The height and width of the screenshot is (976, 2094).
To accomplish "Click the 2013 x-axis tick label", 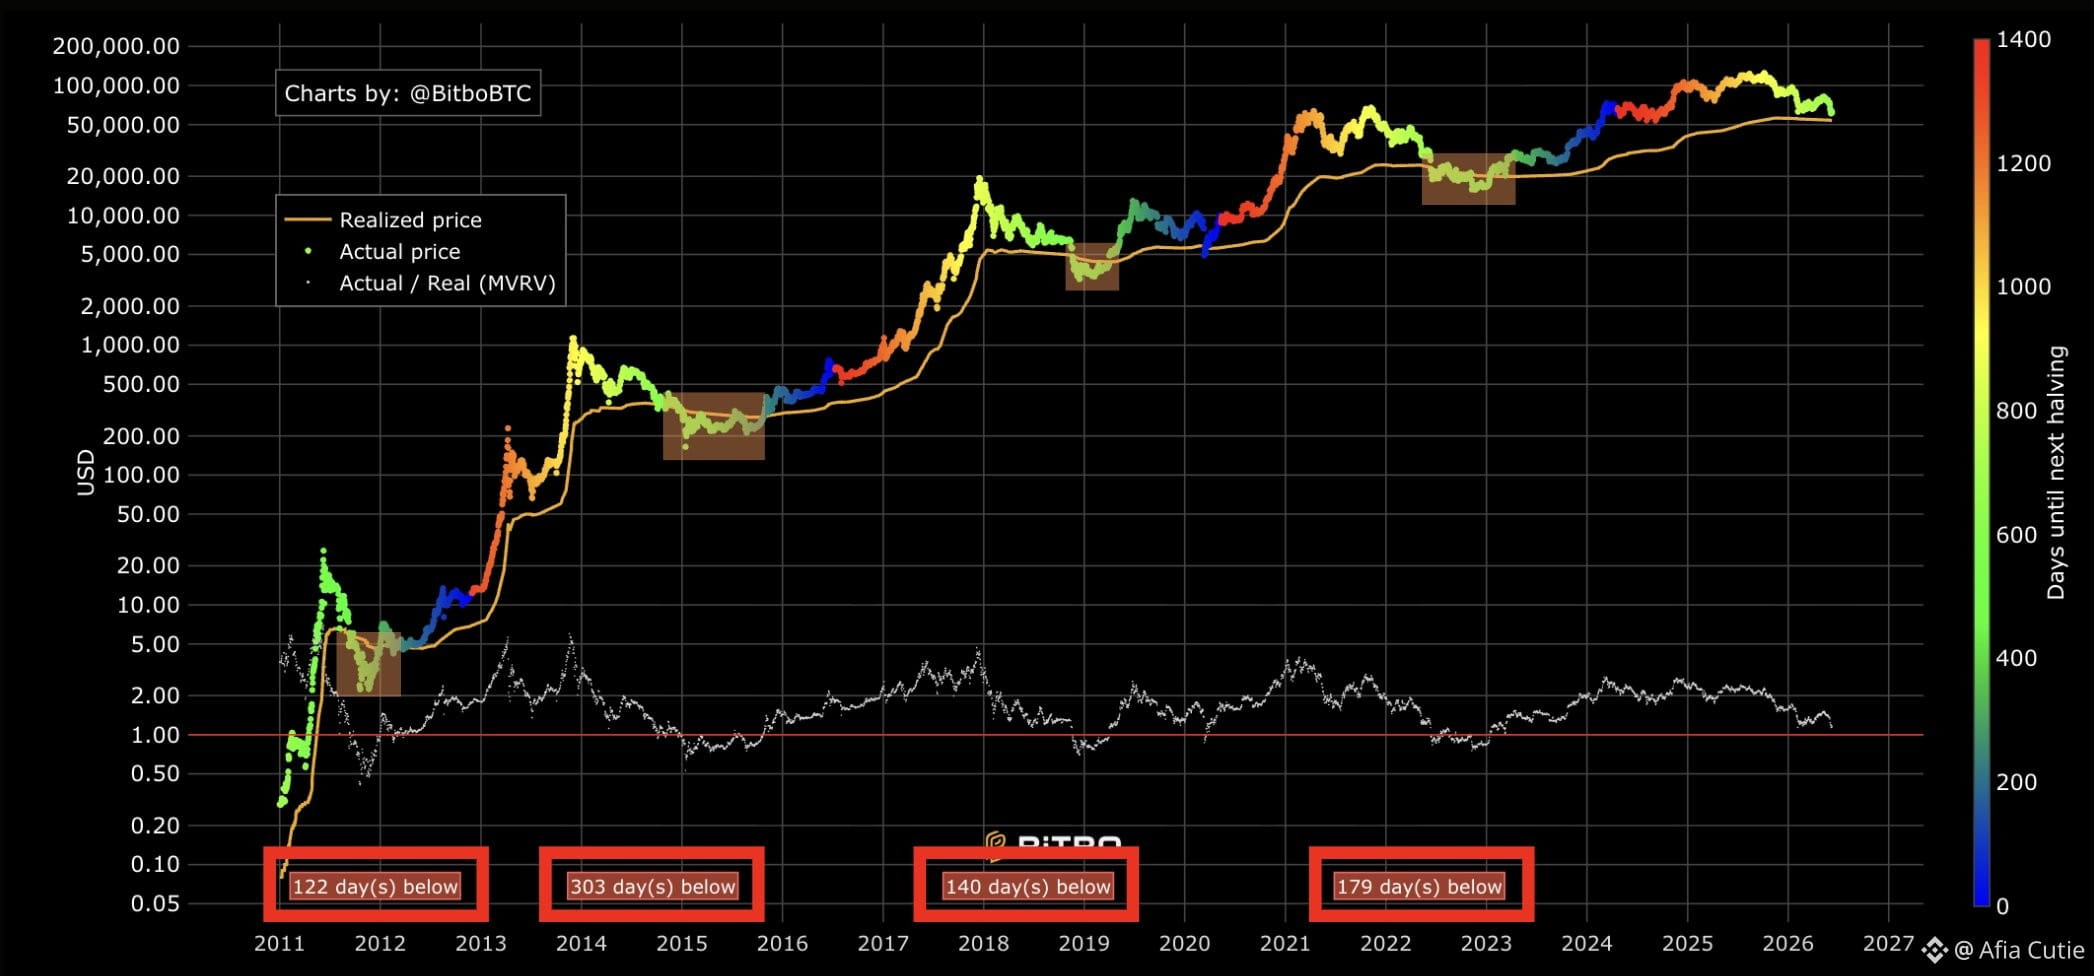I will (x=481, y=943).
